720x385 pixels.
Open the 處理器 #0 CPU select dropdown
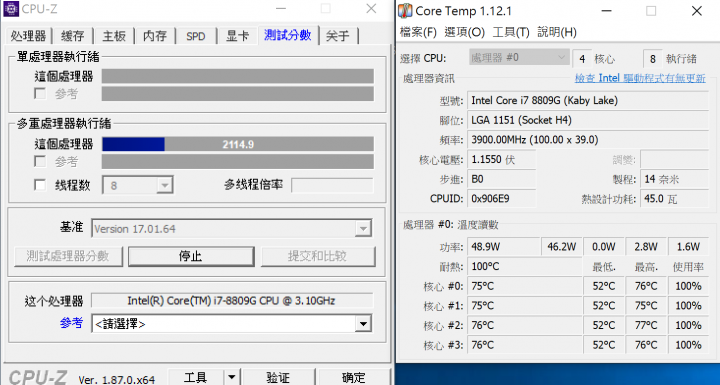[519, 58]
